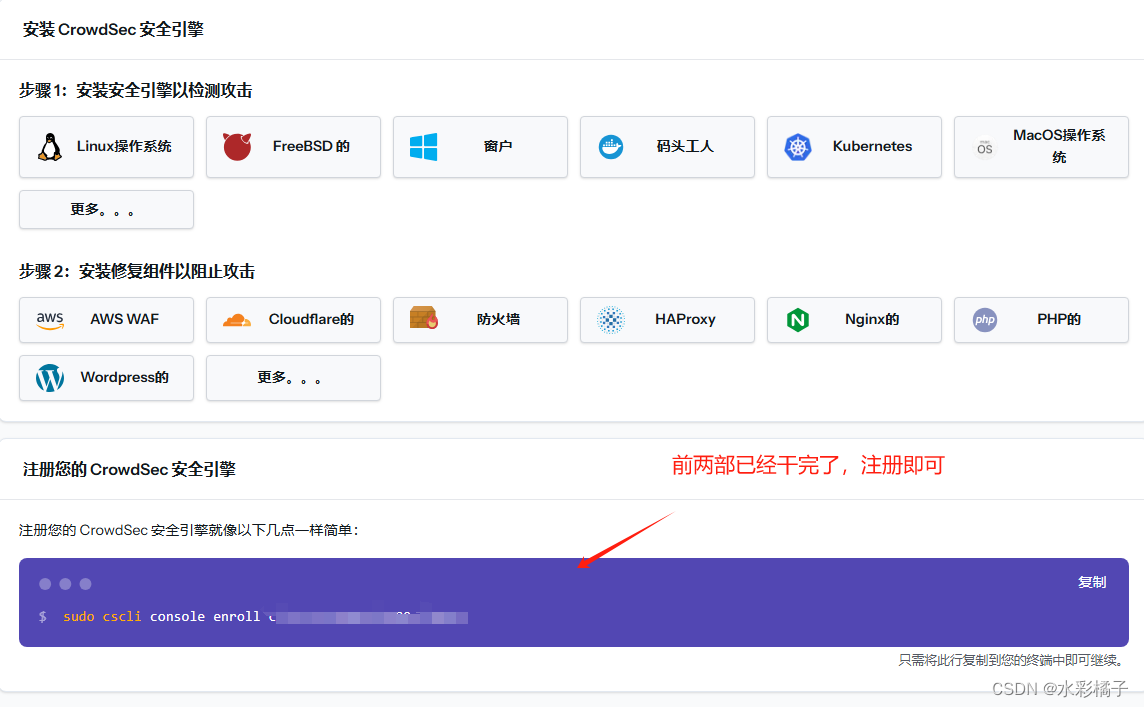Select AWS WAF remediation component

107,320
